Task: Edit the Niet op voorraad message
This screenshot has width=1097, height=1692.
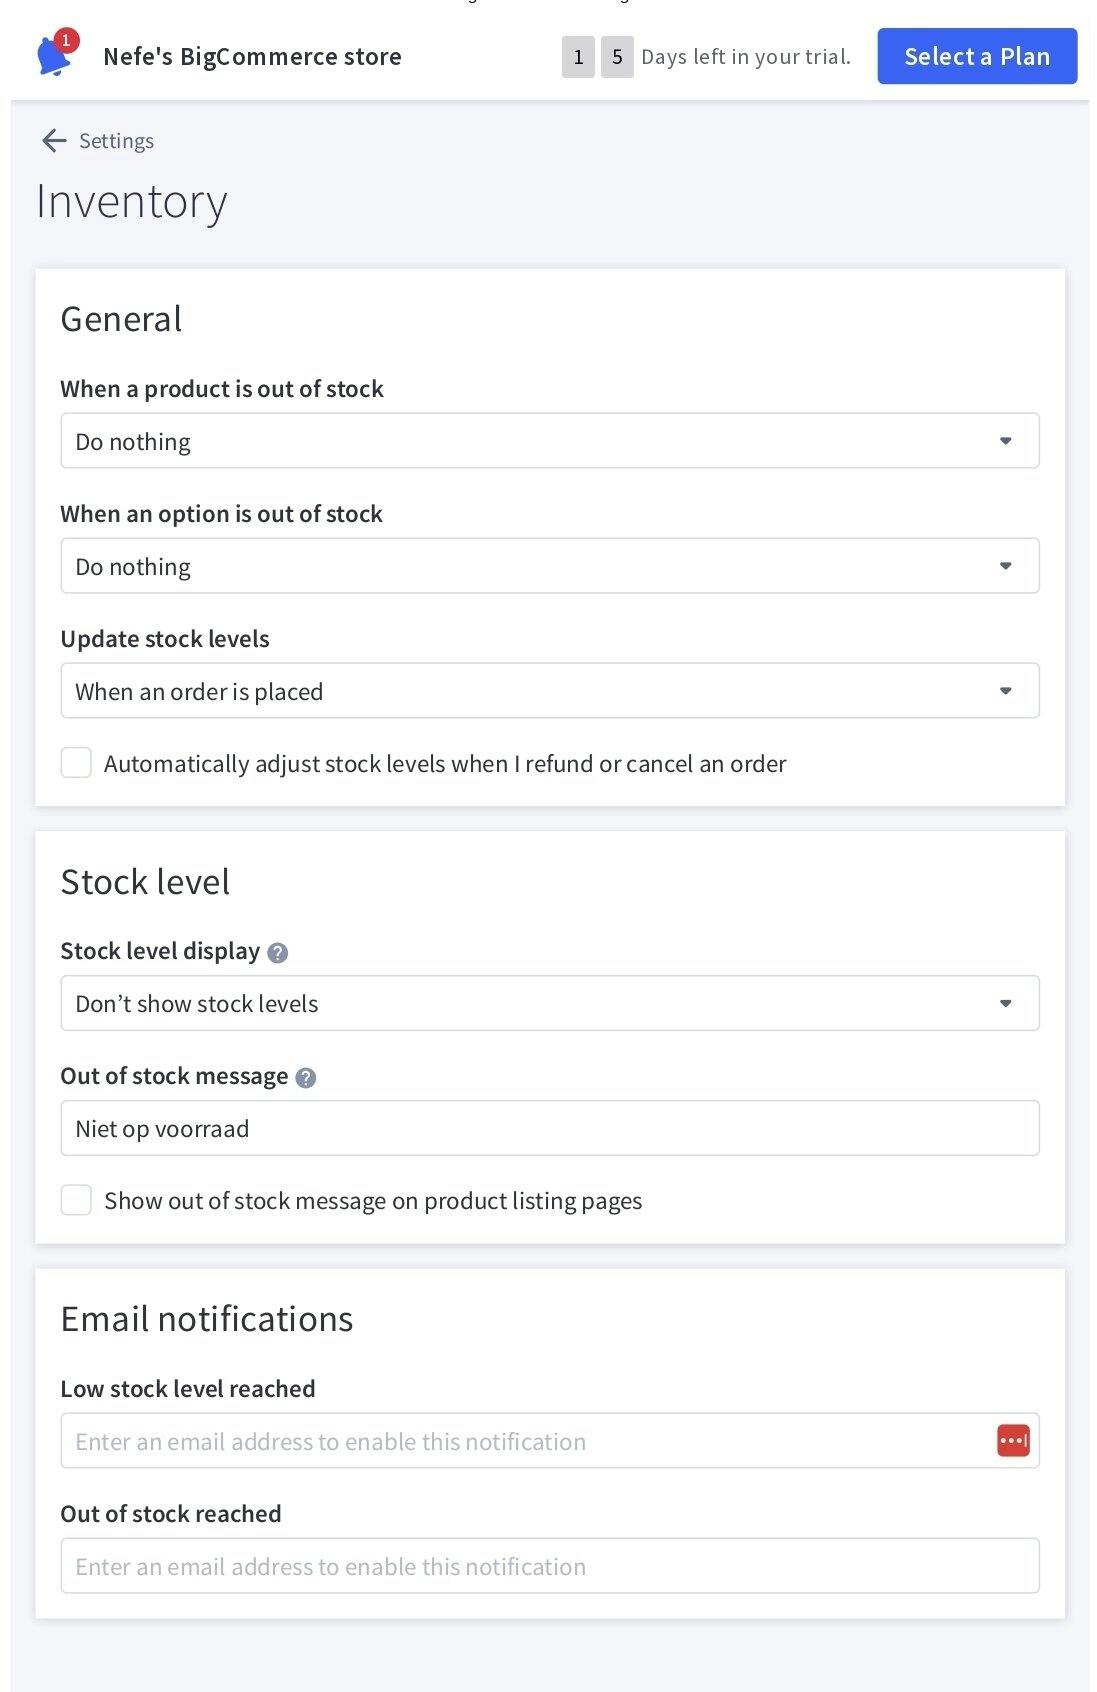Action: coord(550,1128)
